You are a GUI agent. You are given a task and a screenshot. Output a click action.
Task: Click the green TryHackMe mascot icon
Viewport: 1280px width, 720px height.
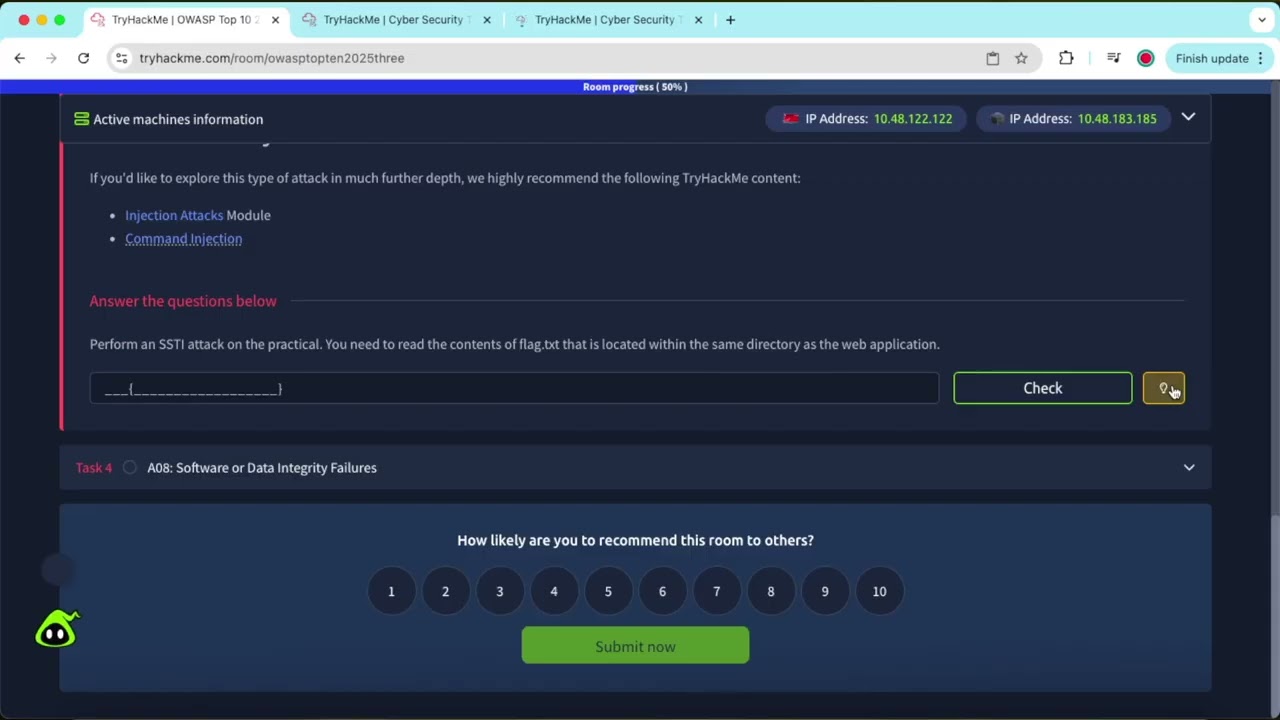pos(57,629)
